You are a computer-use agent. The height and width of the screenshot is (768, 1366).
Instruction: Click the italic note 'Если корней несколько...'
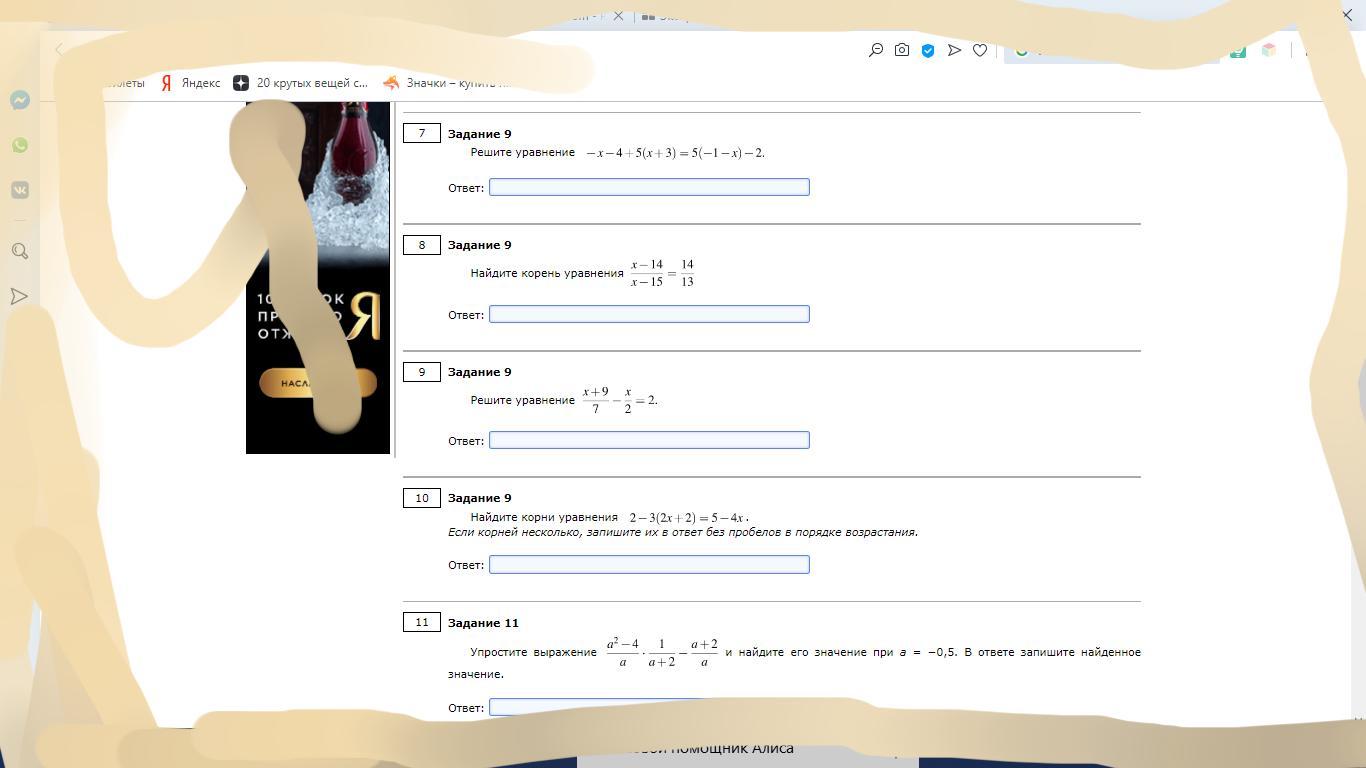pyautogui.click(x=683, y=532)
